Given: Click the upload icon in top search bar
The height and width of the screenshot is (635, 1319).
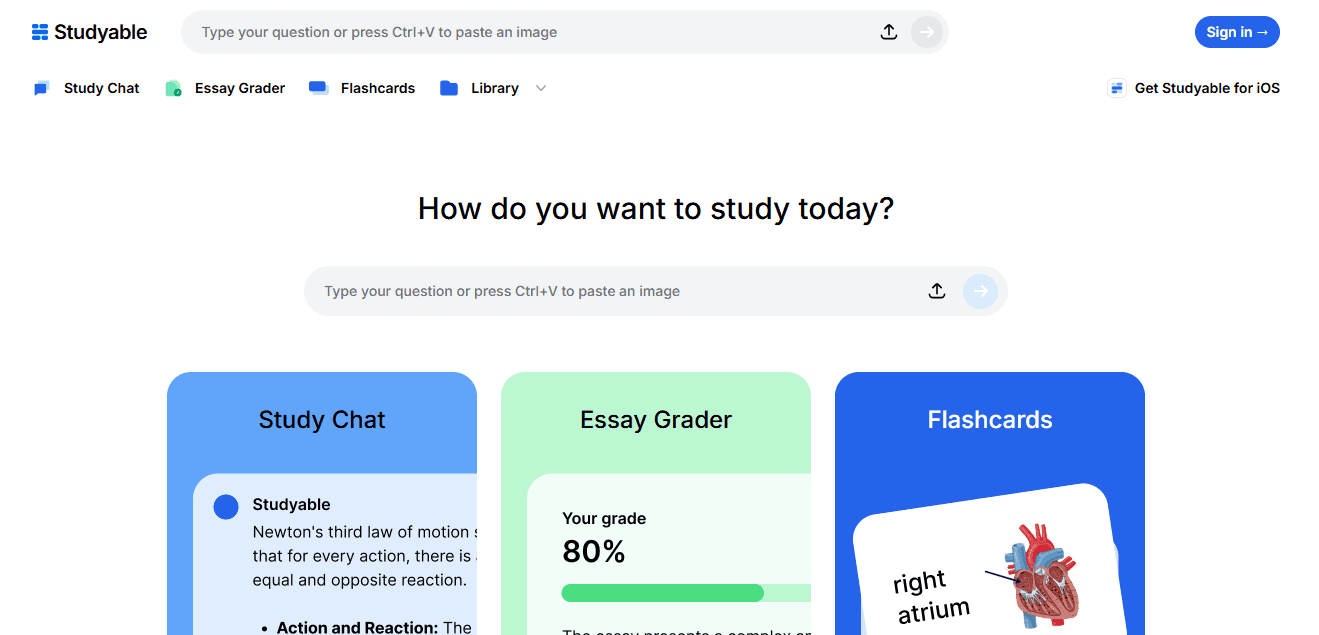Looking at the screenshot, I should pos(889,31).
